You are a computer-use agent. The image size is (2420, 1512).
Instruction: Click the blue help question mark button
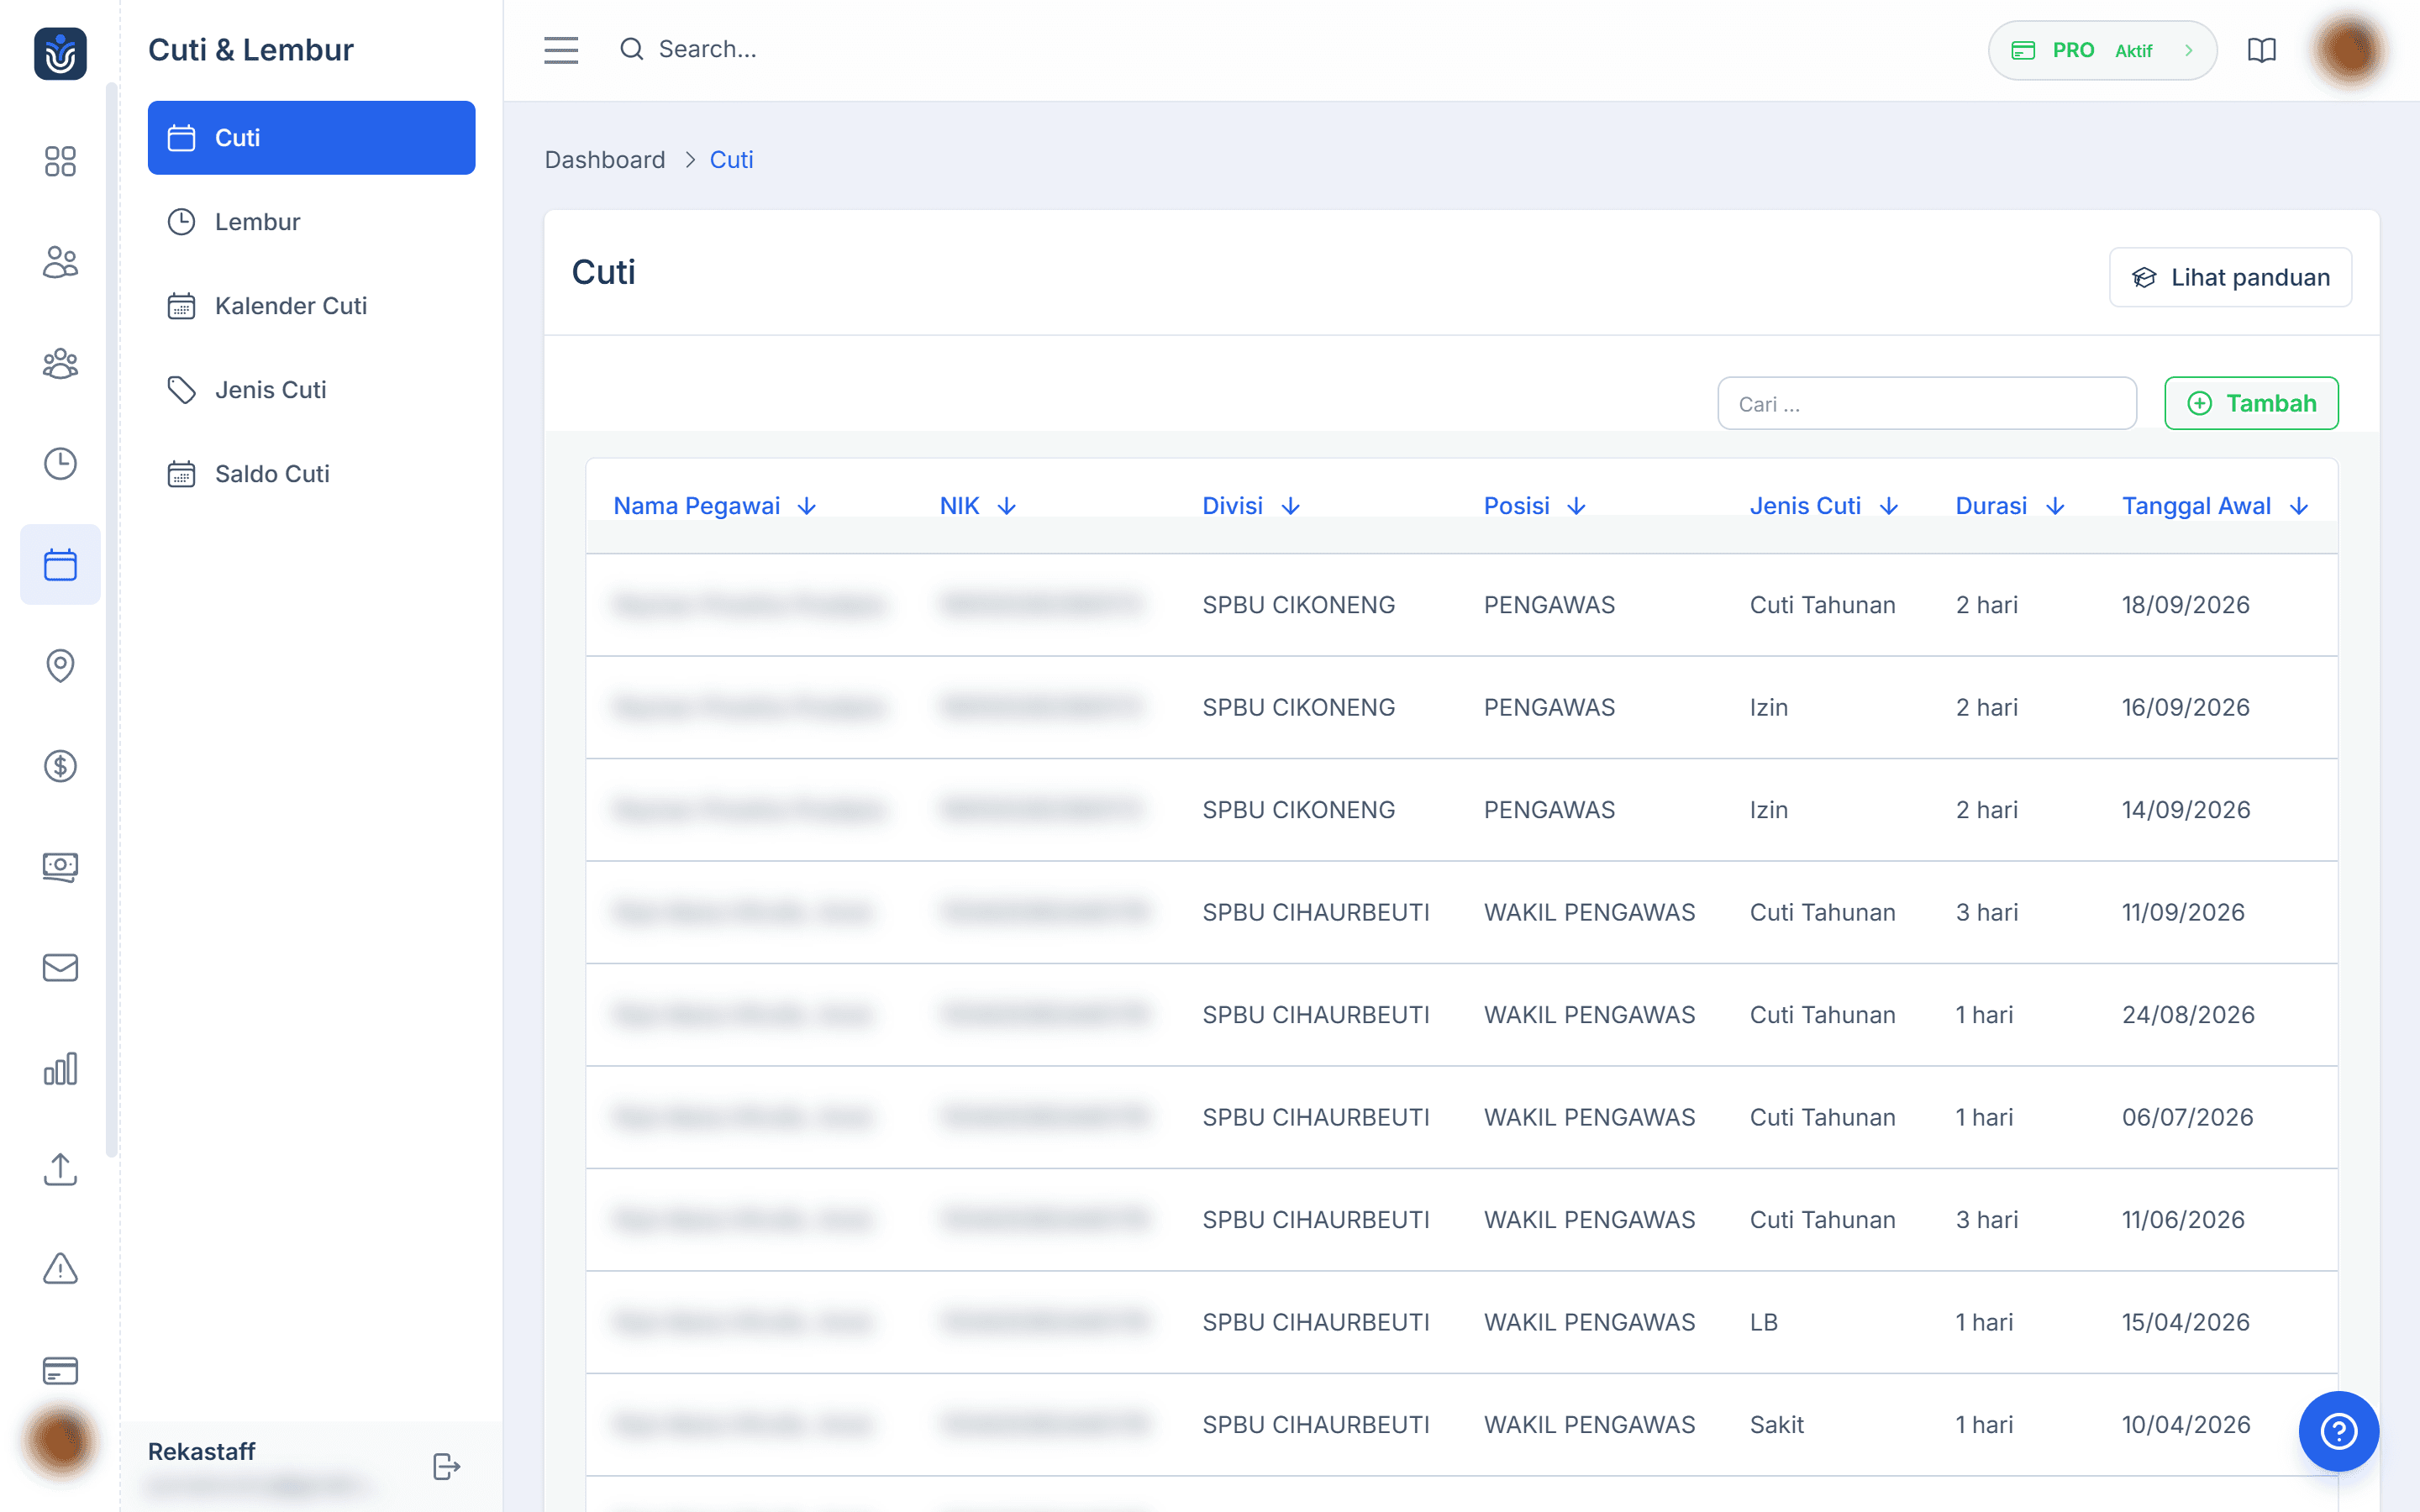(x=2339, y=1431)
